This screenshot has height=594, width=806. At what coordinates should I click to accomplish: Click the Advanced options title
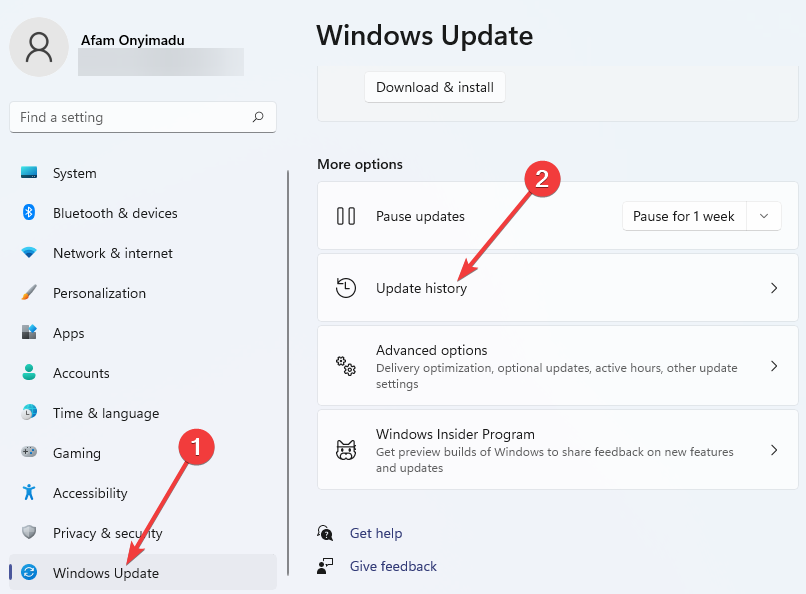click(x=431, y=350)
